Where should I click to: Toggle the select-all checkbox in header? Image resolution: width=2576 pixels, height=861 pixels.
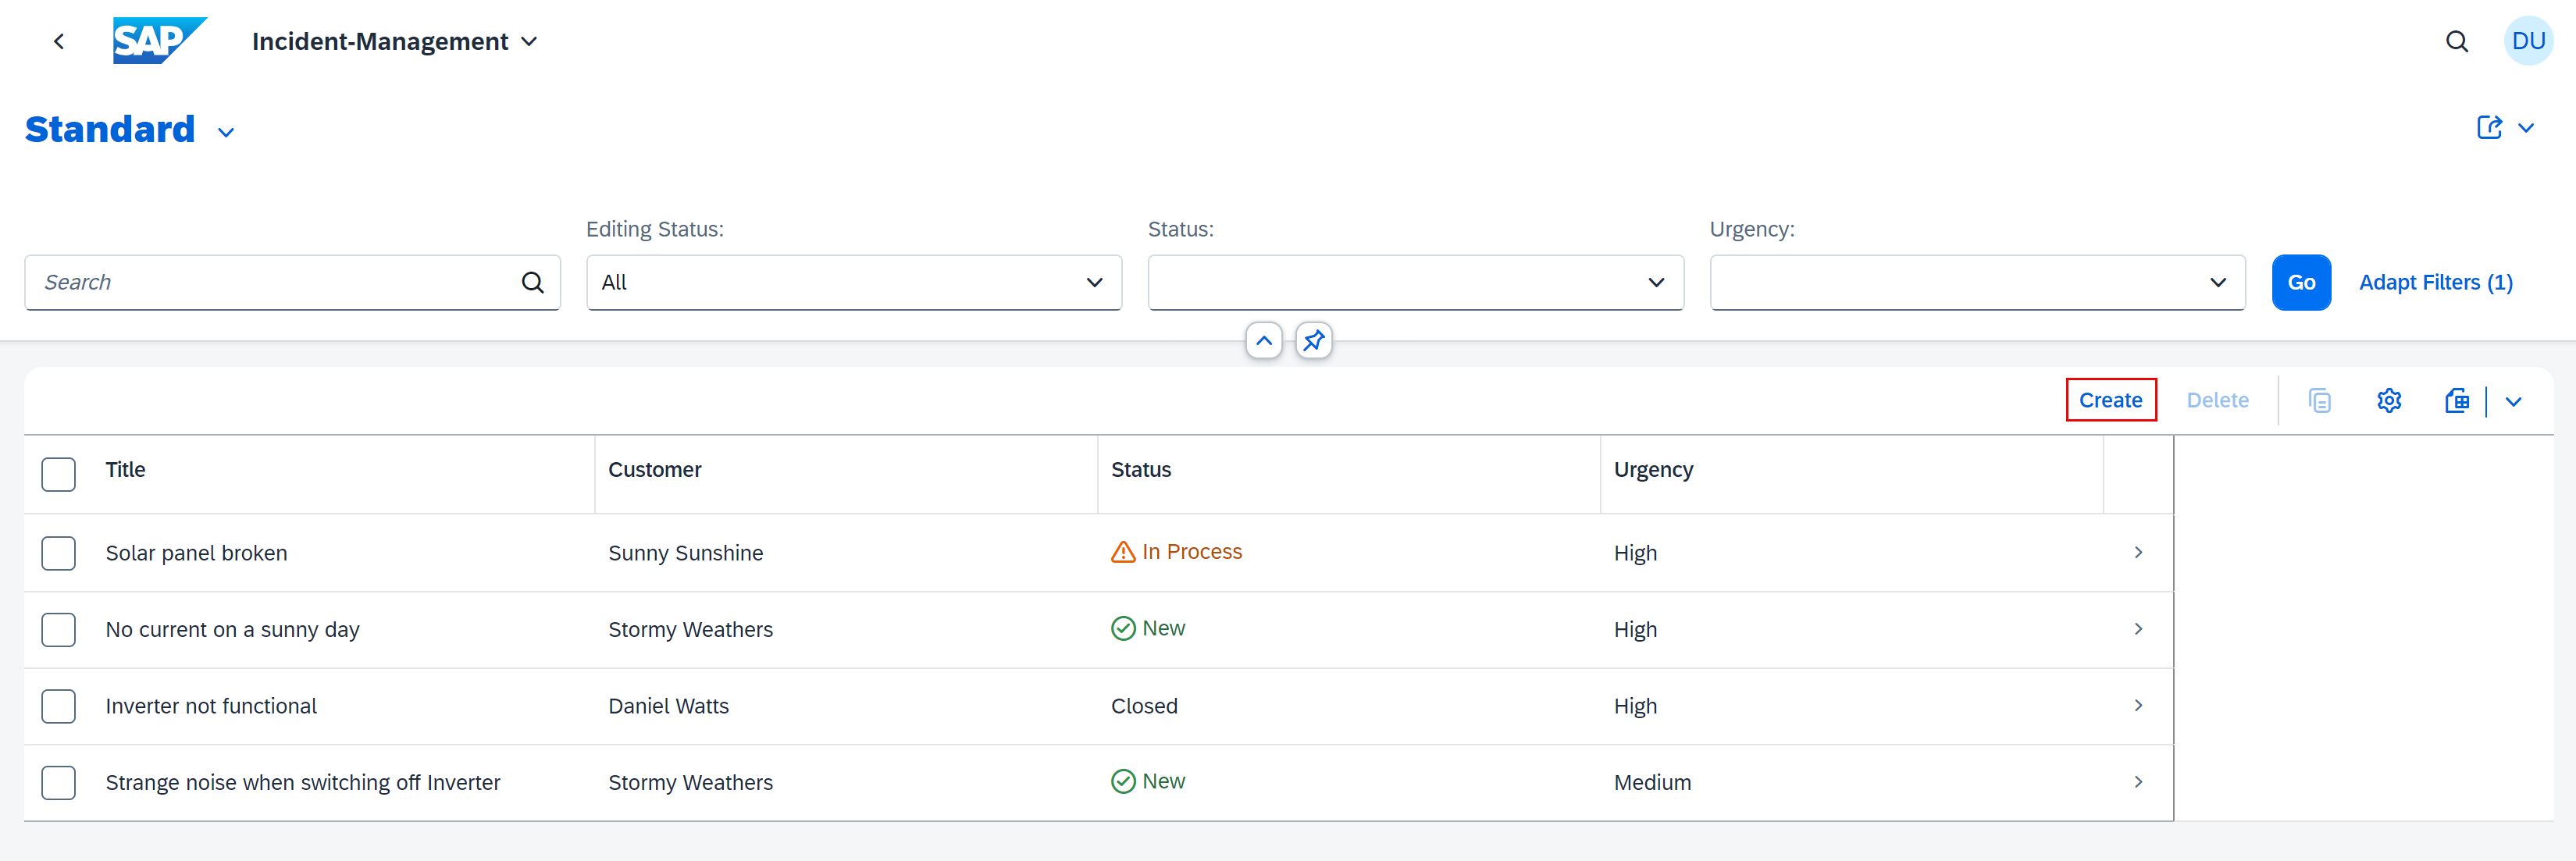click(x=58, y=474)
